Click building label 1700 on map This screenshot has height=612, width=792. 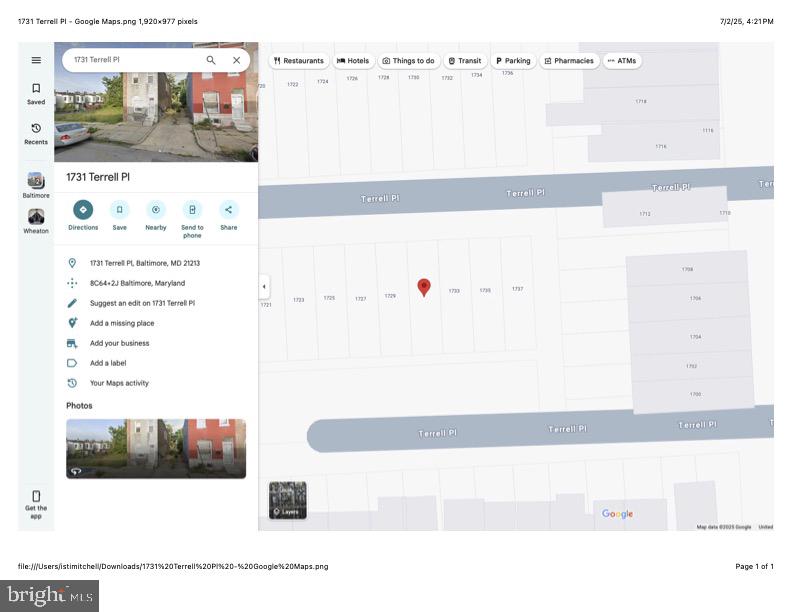(x=696, y=394)
